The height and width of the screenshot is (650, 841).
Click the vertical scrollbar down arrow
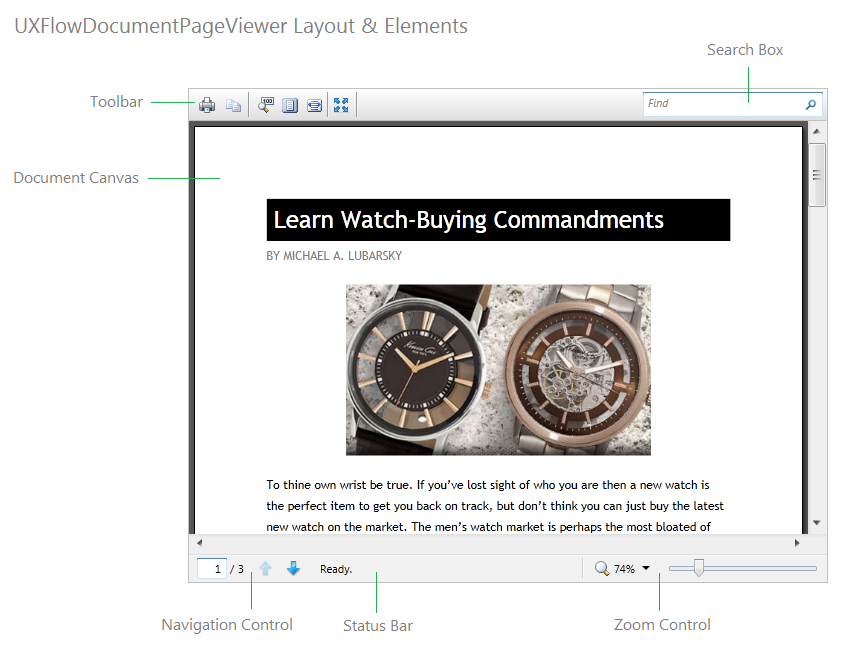click(816, 522)
